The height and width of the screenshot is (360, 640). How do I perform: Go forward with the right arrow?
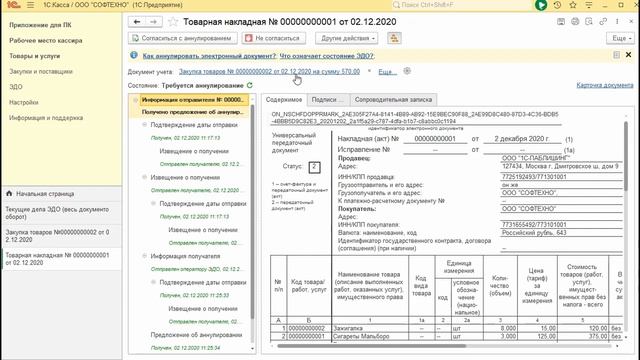point(153,22)
